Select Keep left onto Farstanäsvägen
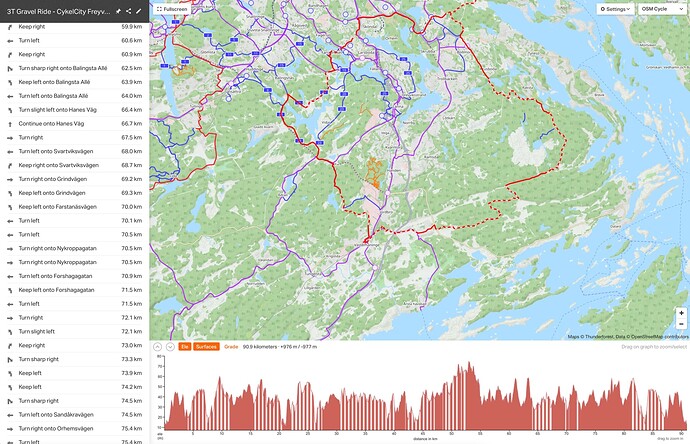Screen dimensions: 690x444 pyautogui.click(x=74, y=207)
